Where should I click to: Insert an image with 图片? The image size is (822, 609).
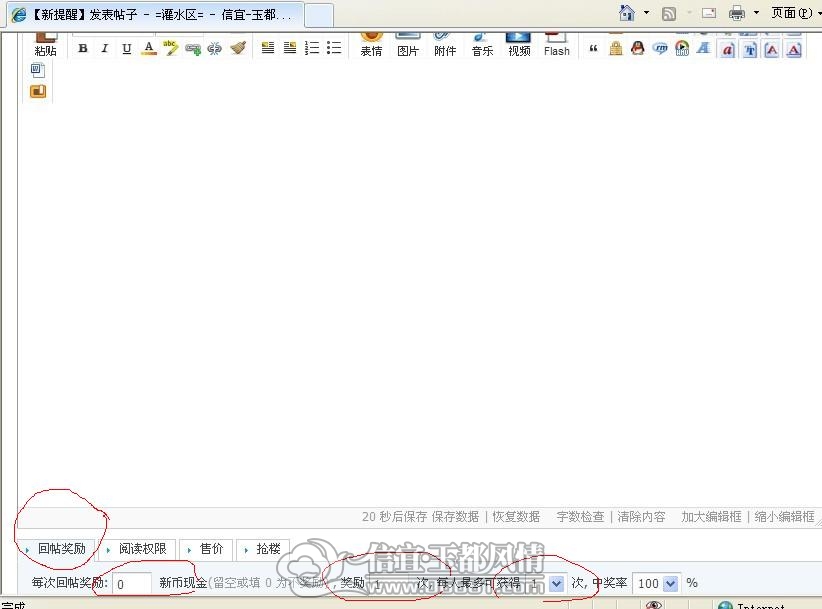tap(408, 45)
